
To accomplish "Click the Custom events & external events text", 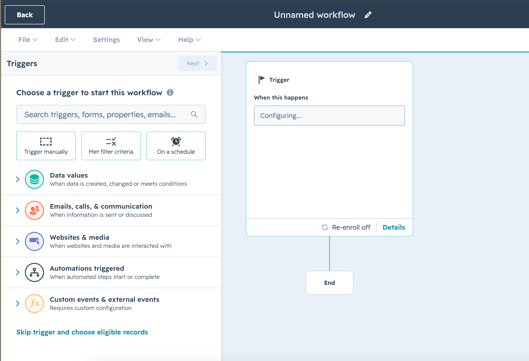I will pos(105,300).
